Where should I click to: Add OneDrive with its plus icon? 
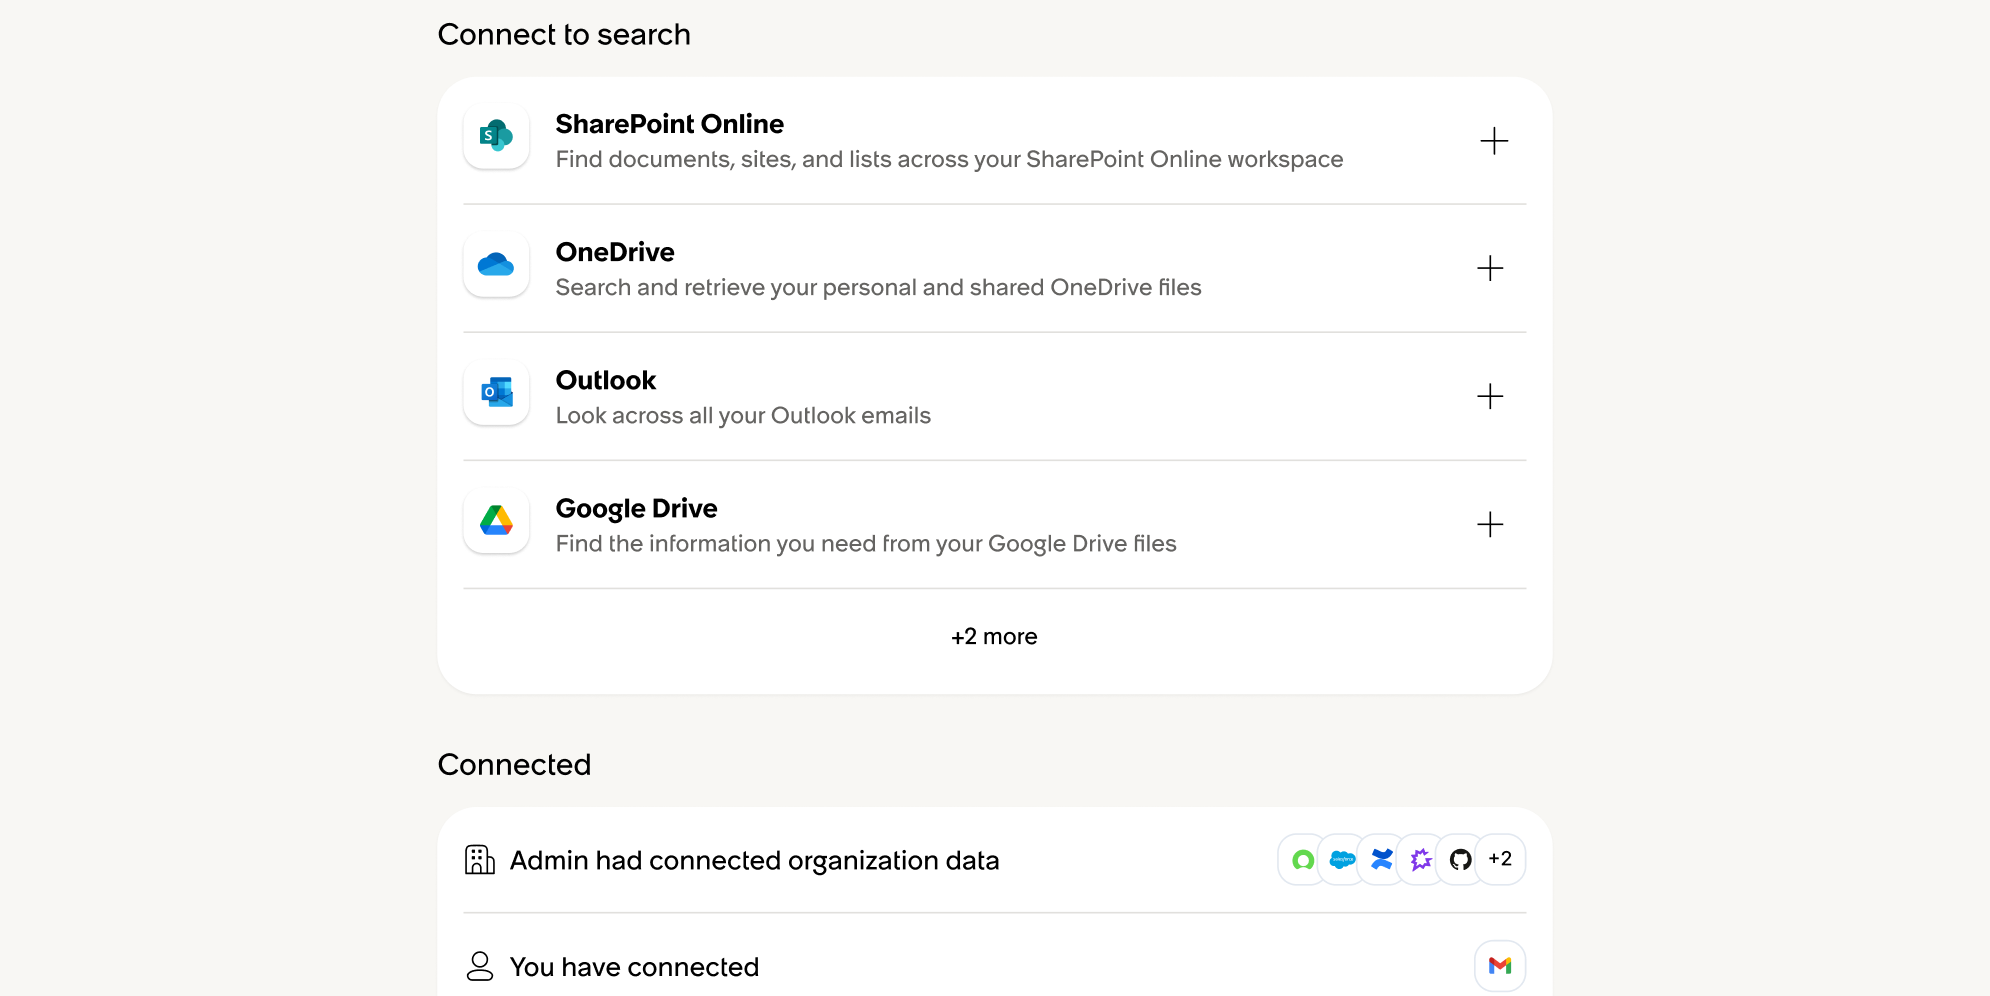point(1490,268)
